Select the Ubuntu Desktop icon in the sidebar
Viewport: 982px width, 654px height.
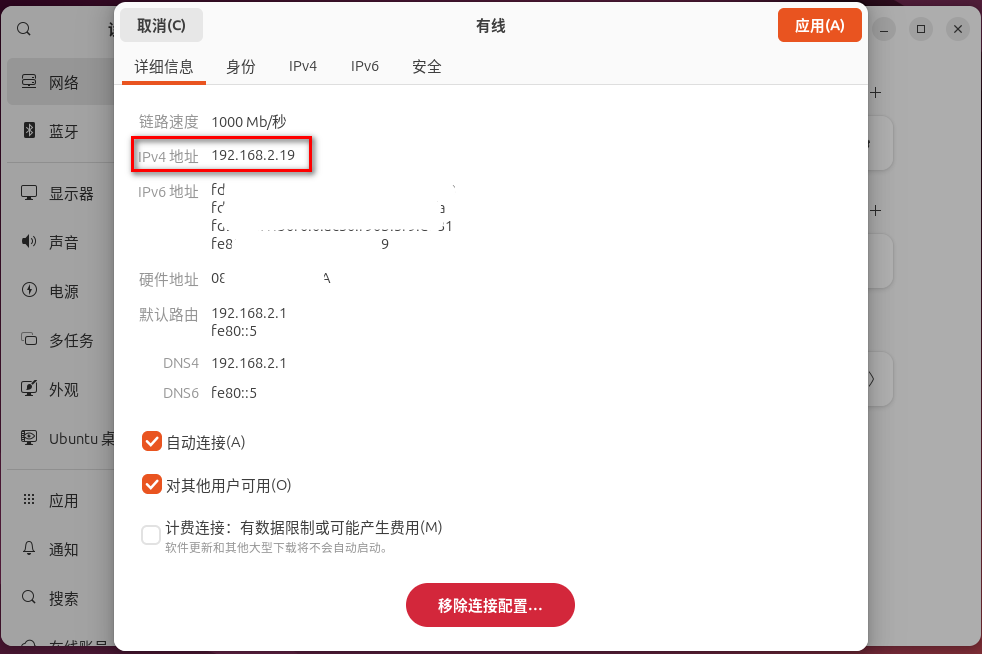tap(29, 437)
